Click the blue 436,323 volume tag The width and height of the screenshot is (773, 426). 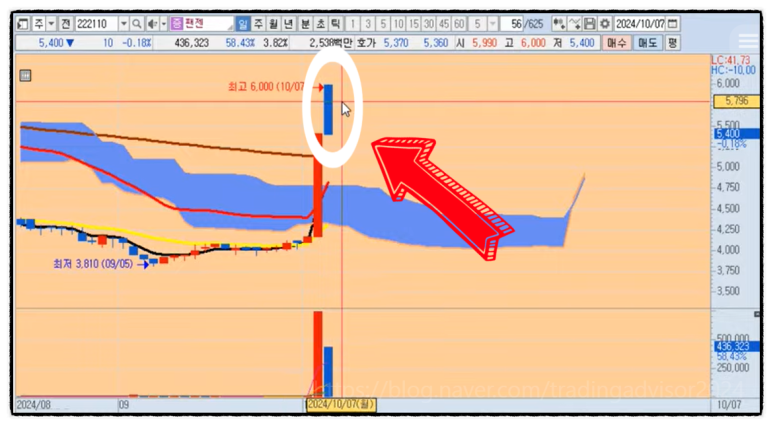point(737,346)
